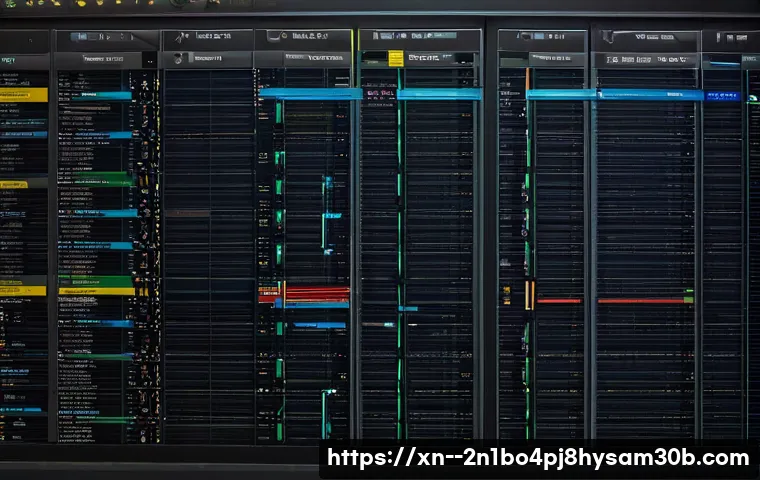Screen dimensions: 760x480
Task: Select the bright green bar above the yellow bar
Action: (x=96, y=282)
